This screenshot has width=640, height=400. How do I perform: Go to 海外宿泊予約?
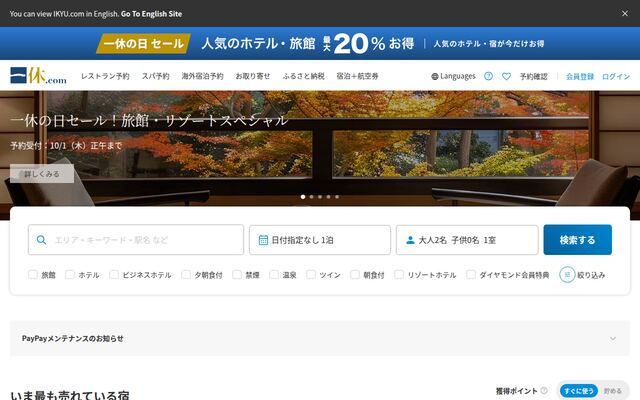[202, 76]
